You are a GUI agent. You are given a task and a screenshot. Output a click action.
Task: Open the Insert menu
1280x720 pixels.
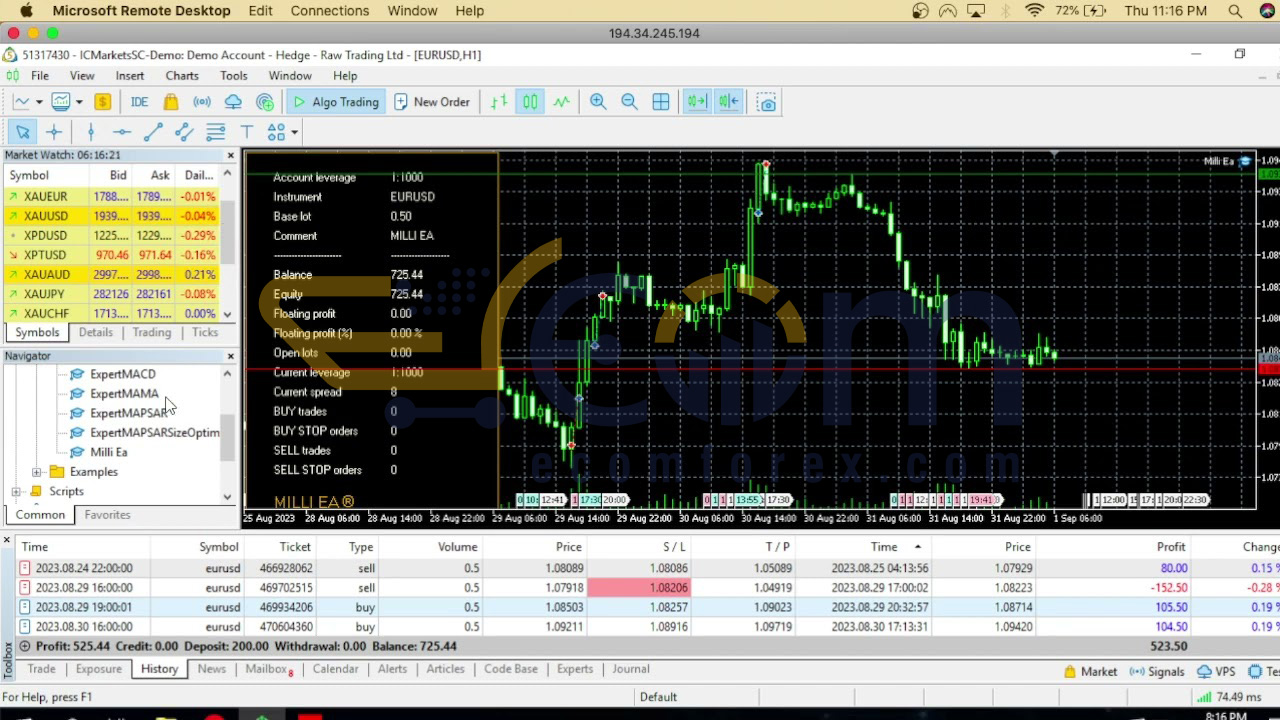[129, 76]
